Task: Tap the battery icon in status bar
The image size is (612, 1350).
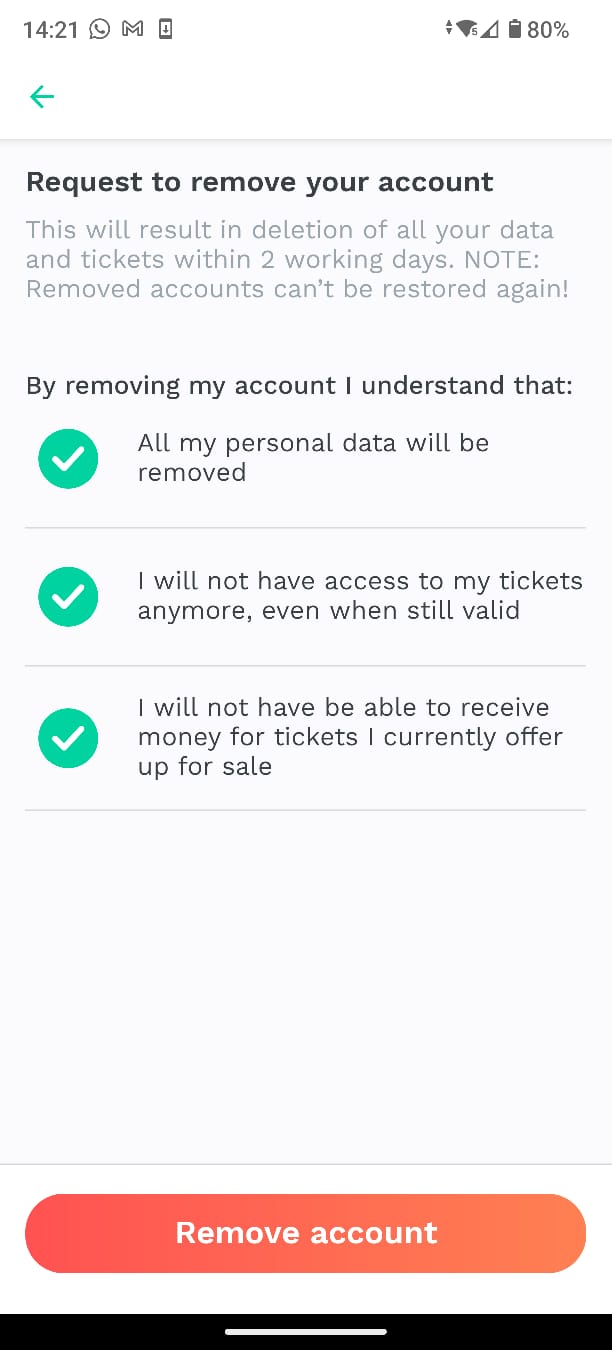Action: pos(515,29)
